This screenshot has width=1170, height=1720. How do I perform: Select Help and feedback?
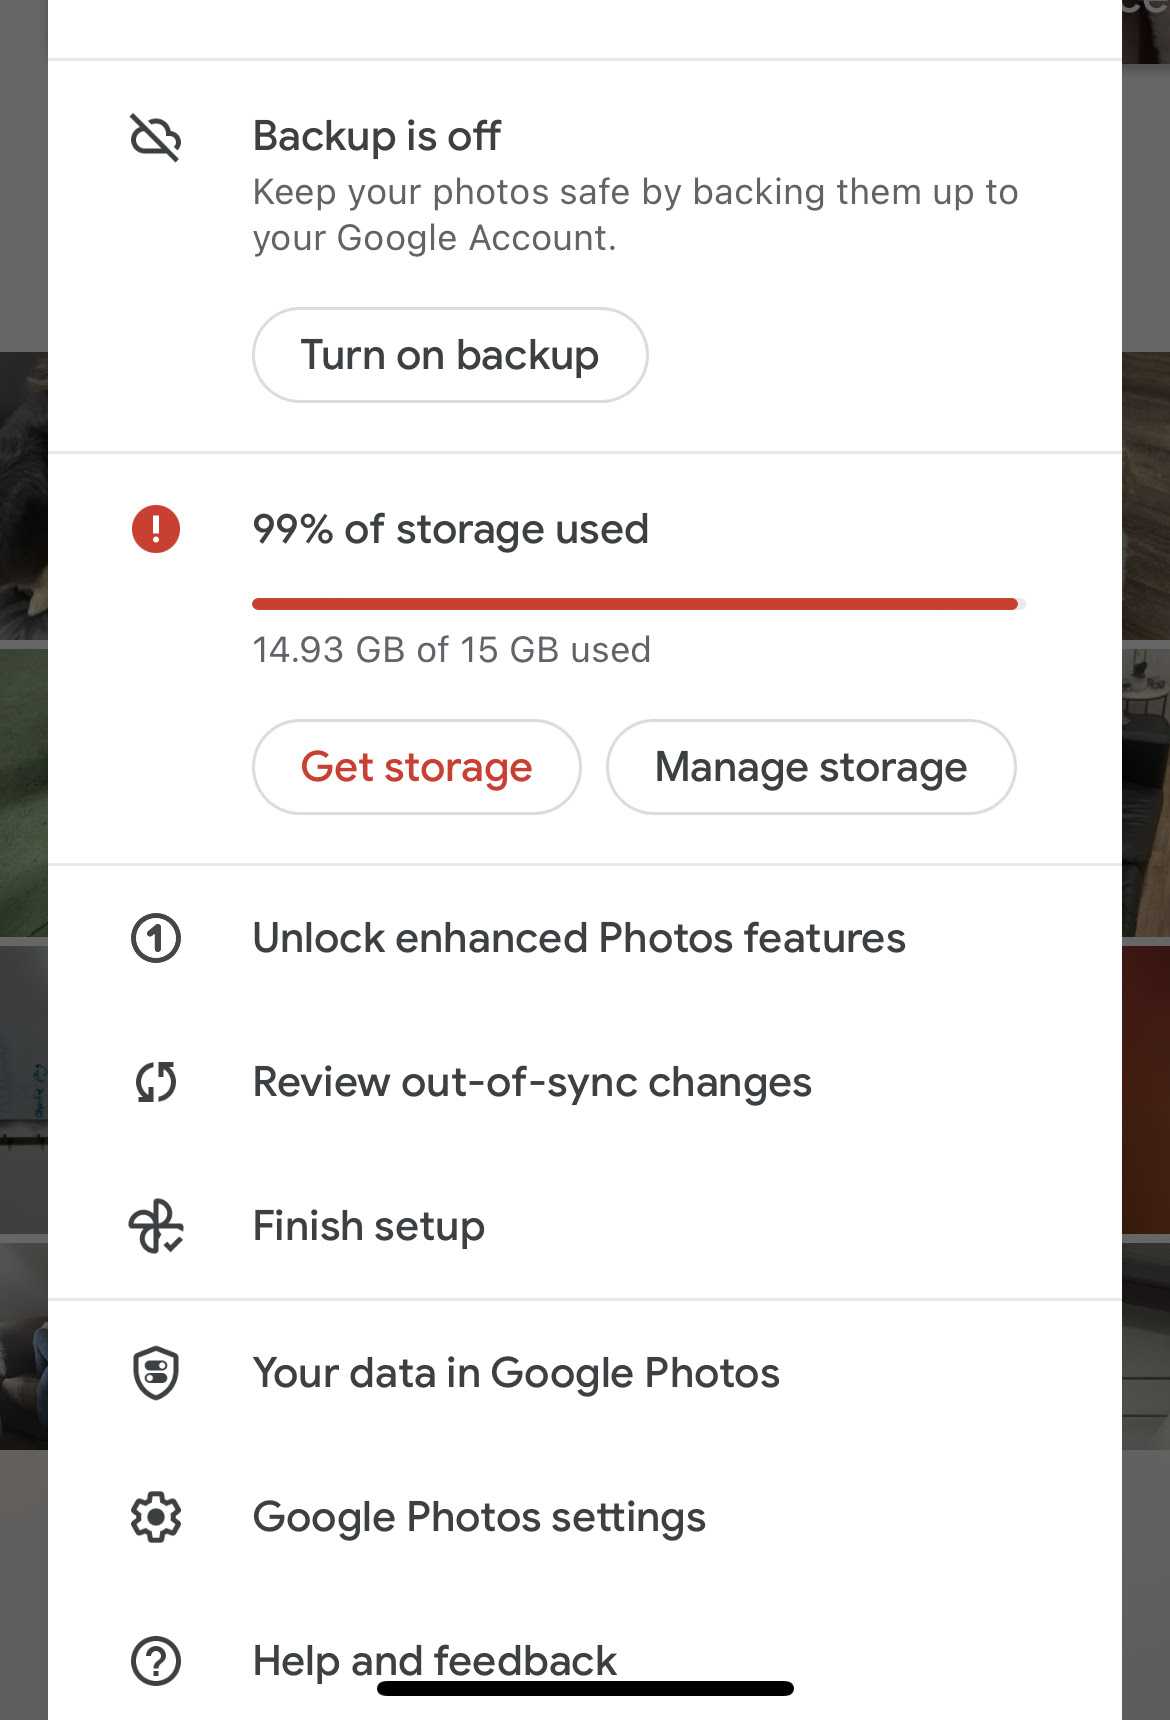[x=435, y=1660]
